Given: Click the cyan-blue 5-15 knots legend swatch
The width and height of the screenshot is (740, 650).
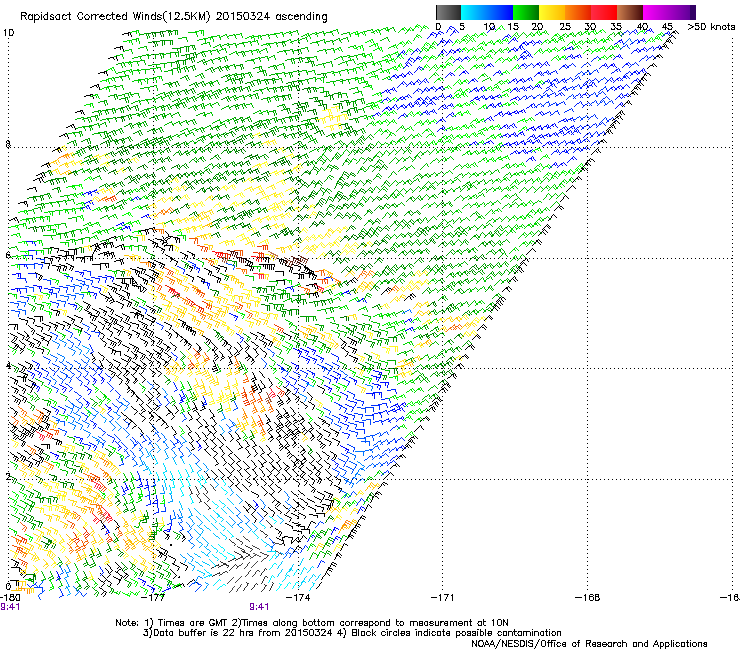Looking at the screenshot, I should click(x=487, y=12).
